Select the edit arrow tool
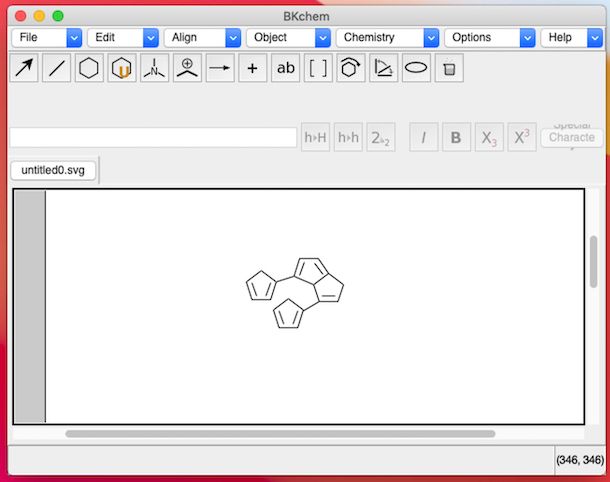This screenshot has height=482, width=610. click(24, 68)
